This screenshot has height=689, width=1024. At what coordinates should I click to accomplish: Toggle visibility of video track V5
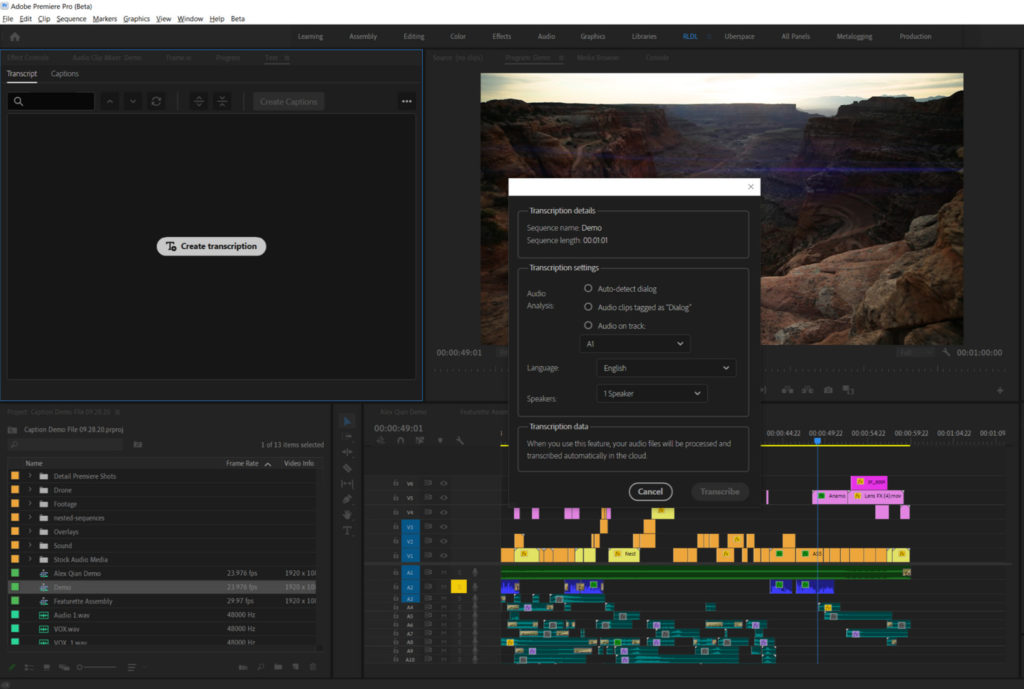coord(444,498)
